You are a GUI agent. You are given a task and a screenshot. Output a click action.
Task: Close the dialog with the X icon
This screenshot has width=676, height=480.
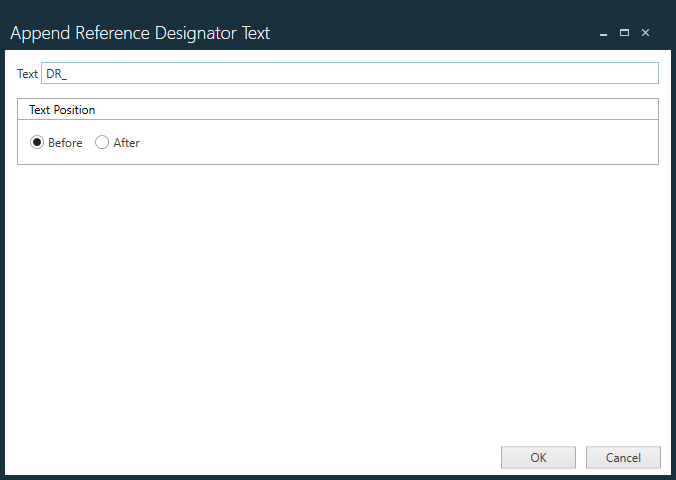[x=646, y=33]
